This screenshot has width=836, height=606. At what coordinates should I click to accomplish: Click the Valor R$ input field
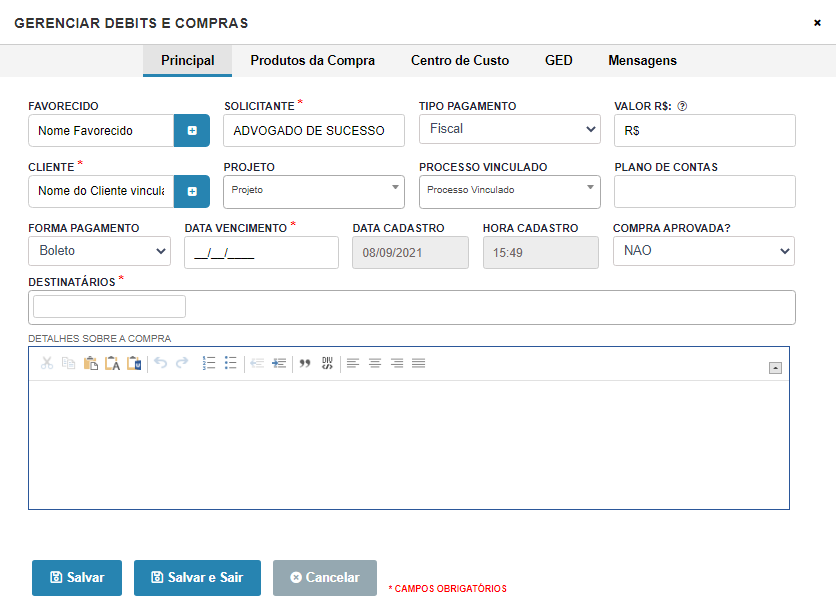click(x=705, y=131)
